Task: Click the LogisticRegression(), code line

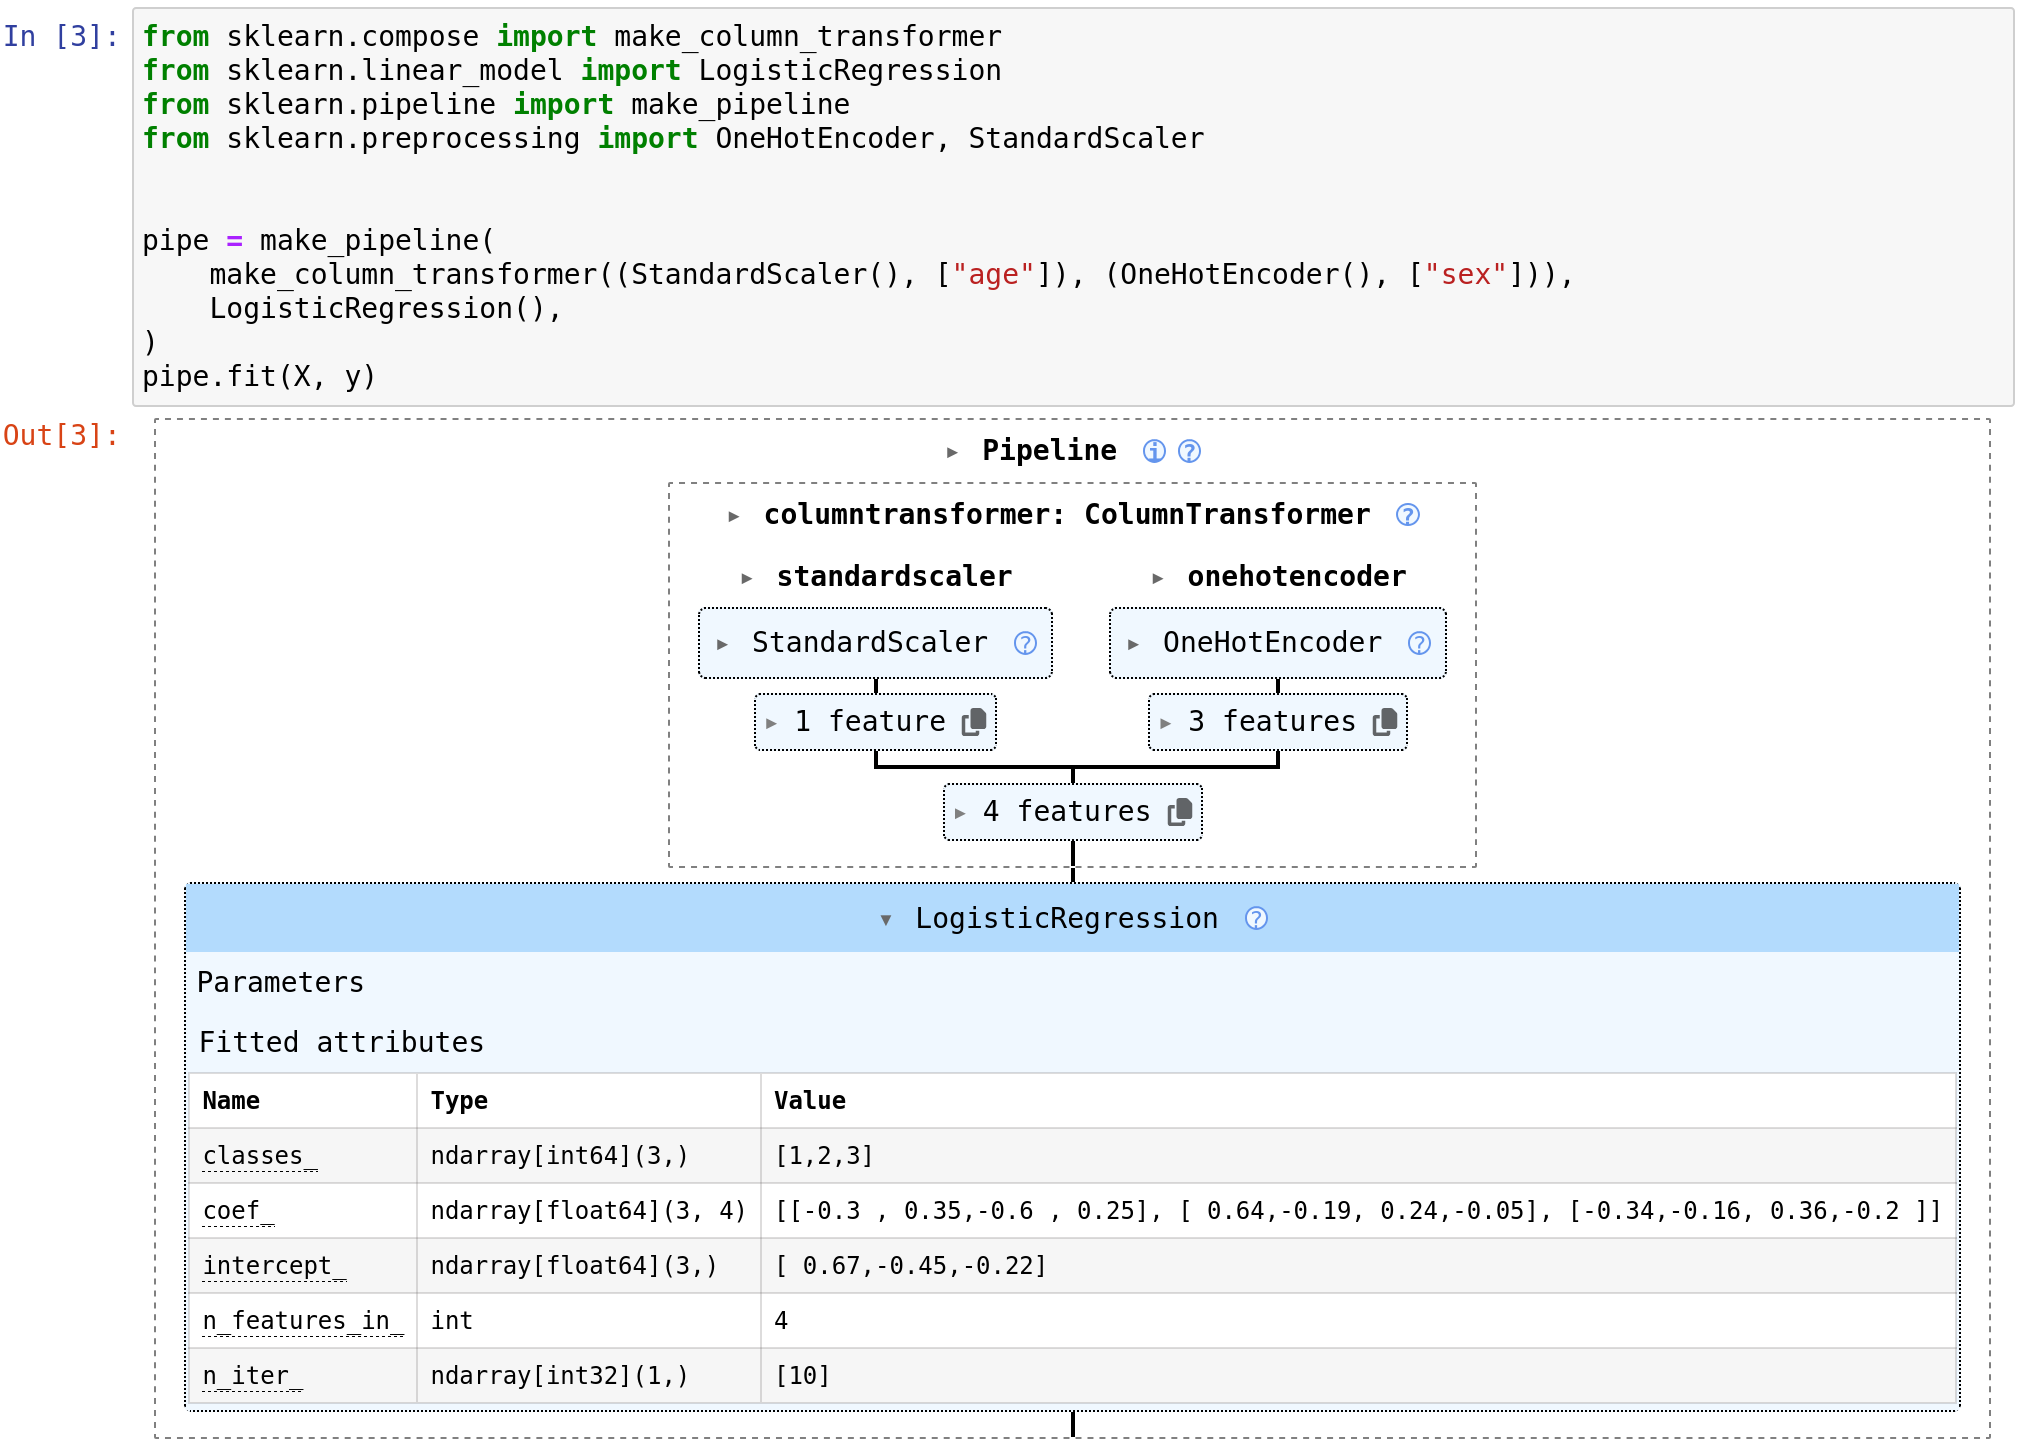Action: (x=386, y=309)
